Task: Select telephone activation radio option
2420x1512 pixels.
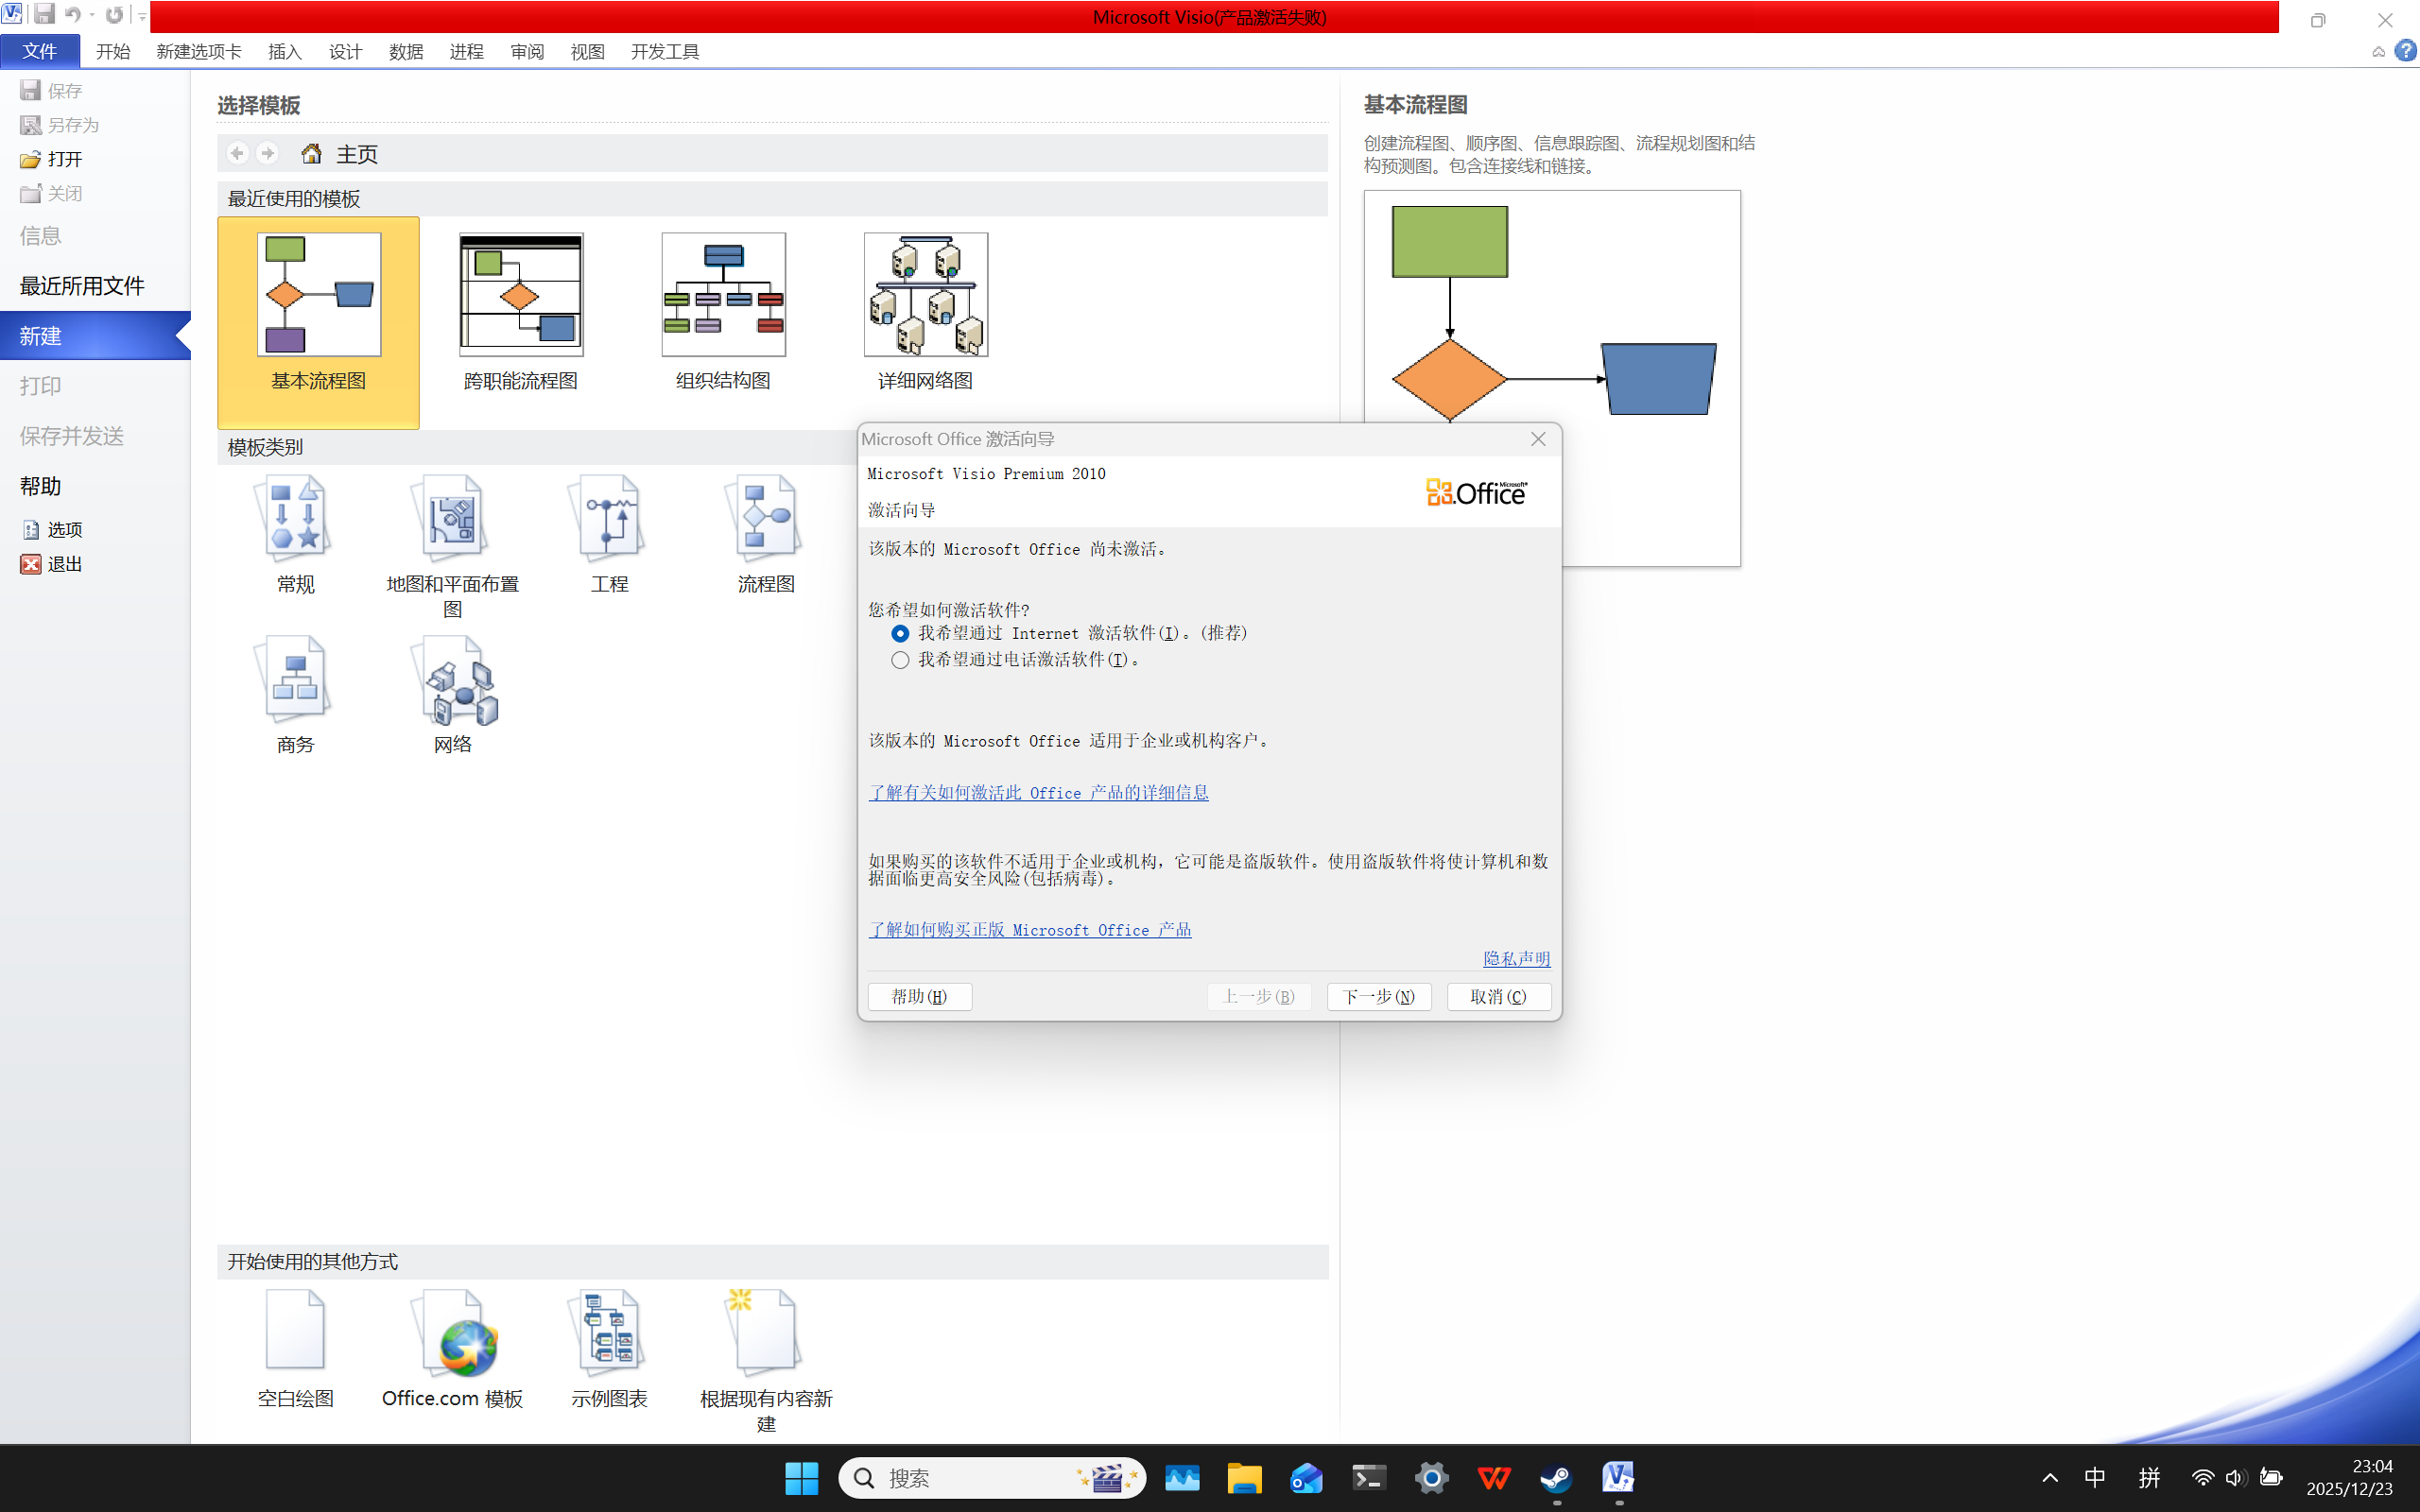Action: [900, 660]
